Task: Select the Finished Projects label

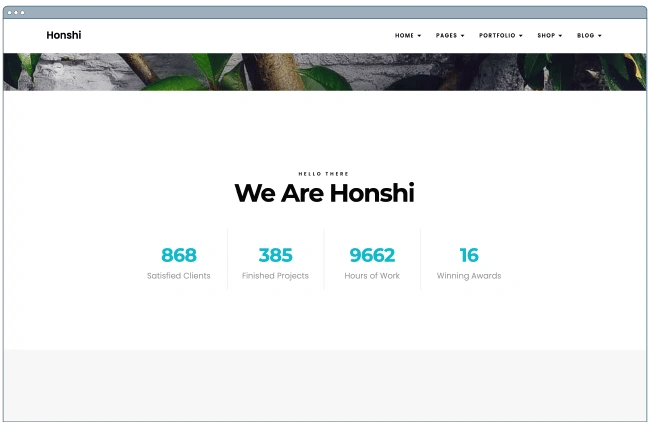Action: [x=275, y=276]
